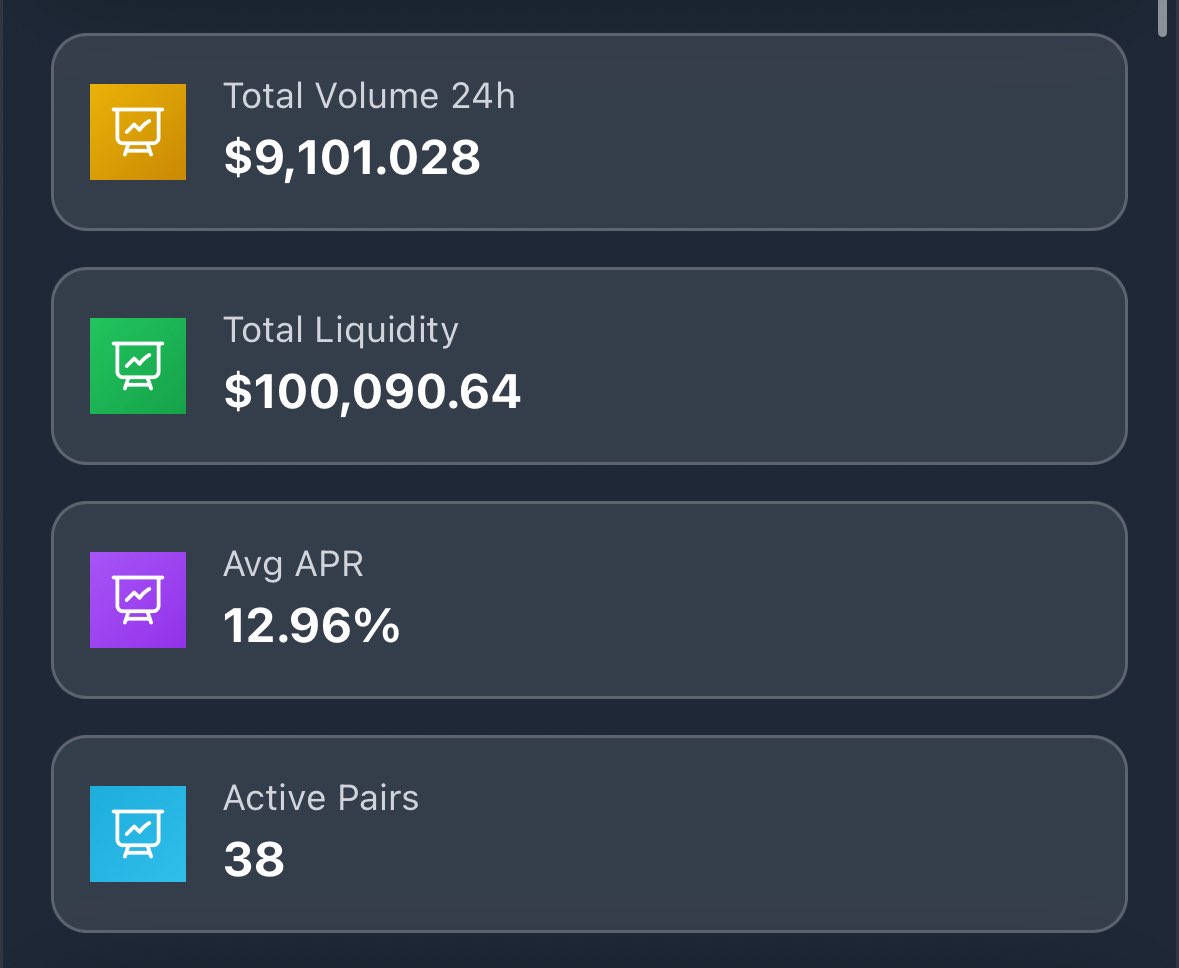Screen dimensions: 1179x968
Task: Click the purple Avg APR chart icon
Action: pyautogui.click(x=138, y=599)
